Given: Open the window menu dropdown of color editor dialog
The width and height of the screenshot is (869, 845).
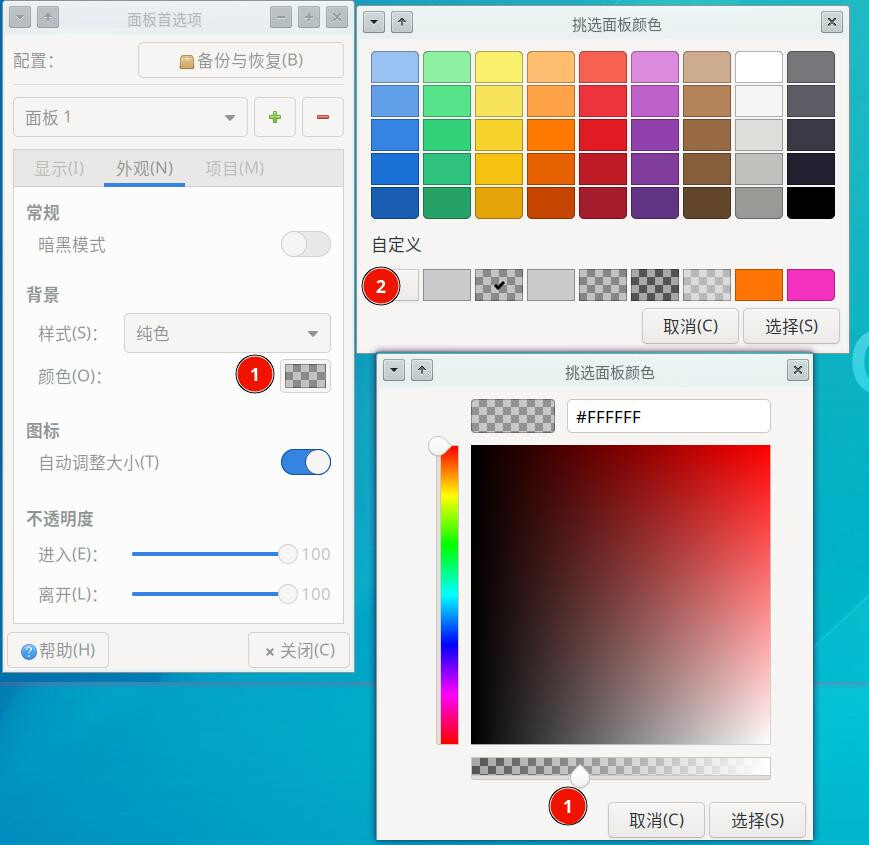Looking at the screenshot, I should point(394,371).
